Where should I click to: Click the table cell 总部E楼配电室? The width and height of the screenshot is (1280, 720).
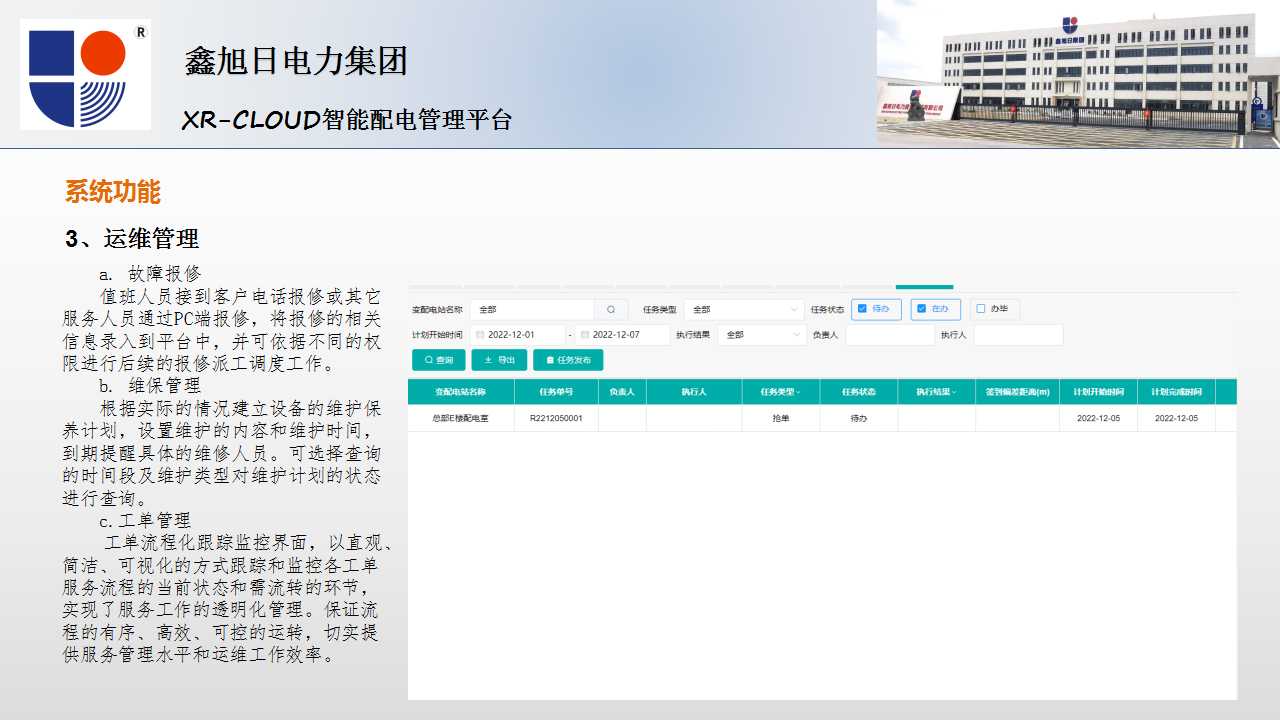(461, 418)
